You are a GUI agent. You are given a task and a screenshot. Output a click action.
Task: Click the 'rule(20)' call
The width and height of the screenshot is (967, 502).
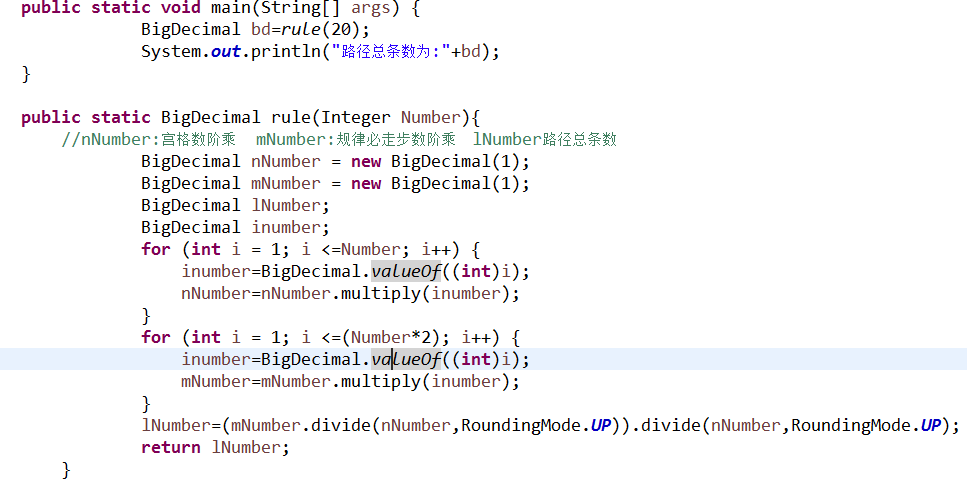pos(319,30)
